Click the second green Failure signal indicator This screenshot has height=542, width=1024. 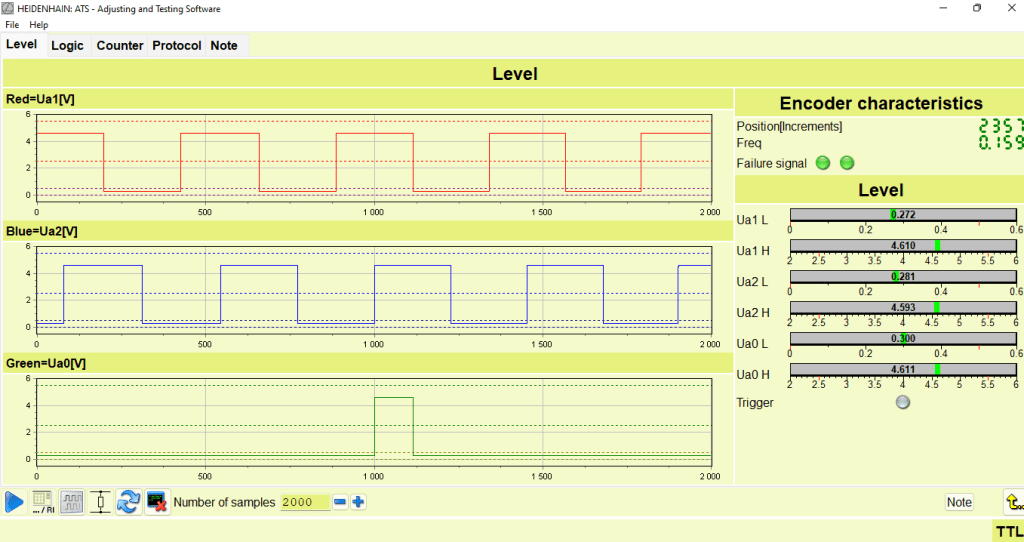pos(847,163)
